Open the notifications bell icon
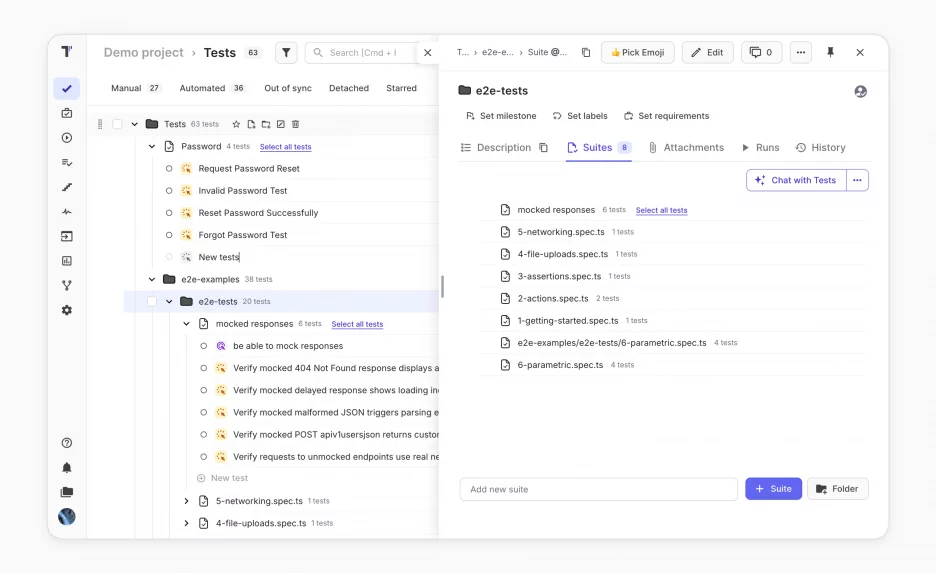This screenshot has height=573, width=936. tap(67, 467)
